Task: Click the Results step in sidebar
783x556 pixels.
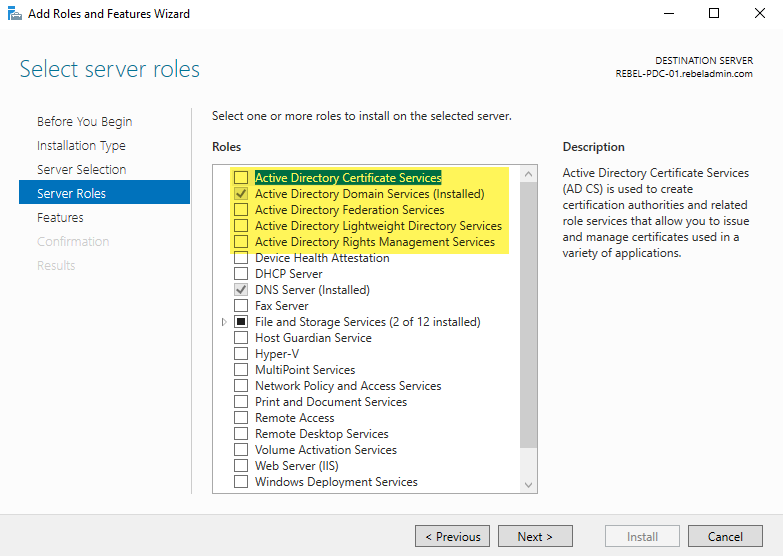Action: point(56,265)
